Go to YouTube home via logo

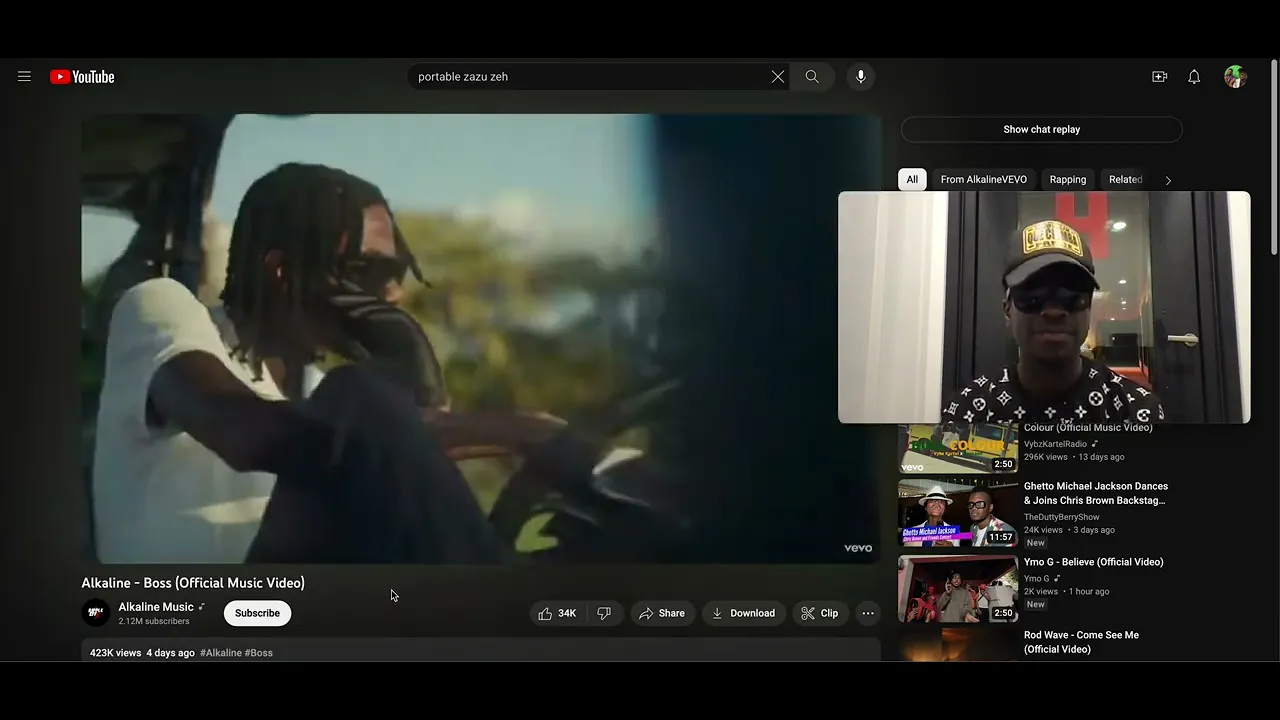(82, 77)
